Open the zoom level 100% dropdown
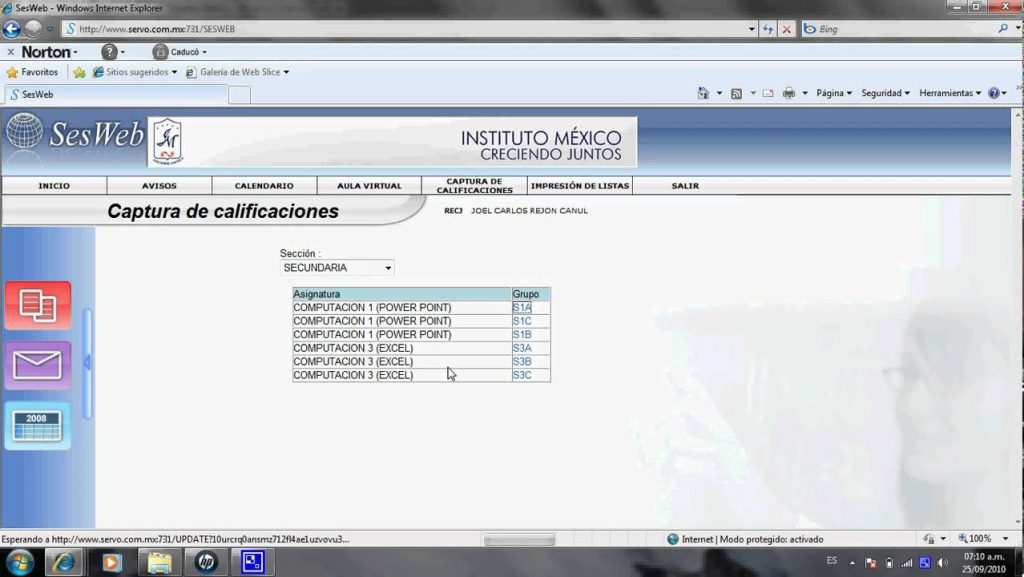 click(980, 539)
